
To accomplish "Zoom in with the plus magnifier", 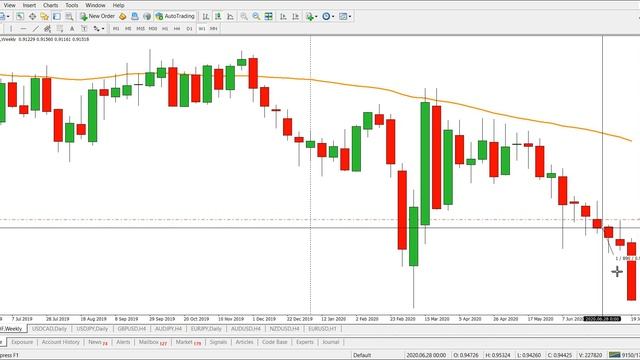I will pyautogui.click(x=244, y=16).
